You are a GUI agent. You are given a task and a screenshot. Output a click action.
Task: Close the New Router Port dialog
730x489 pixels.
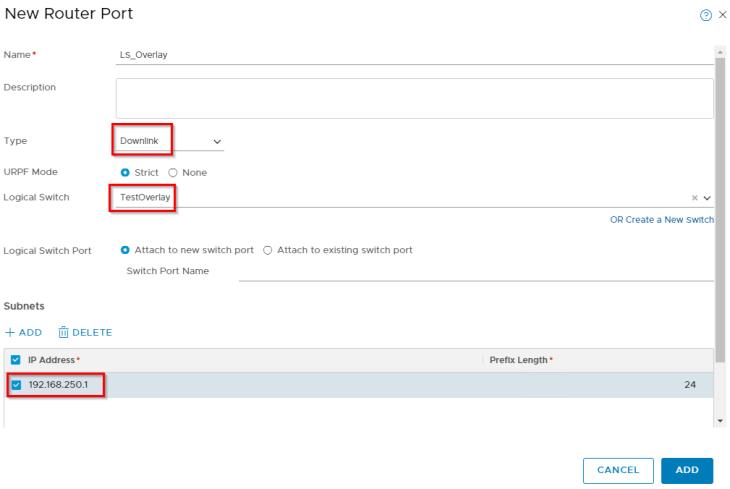click(723, 16)
